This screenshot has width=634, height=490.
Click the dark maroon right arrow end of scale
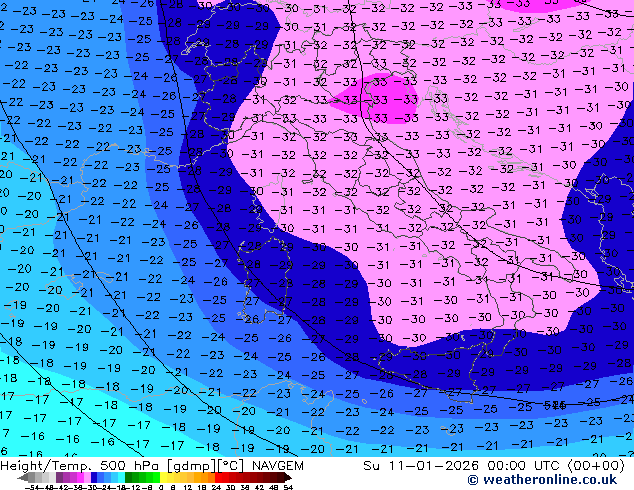click(288, 478)
